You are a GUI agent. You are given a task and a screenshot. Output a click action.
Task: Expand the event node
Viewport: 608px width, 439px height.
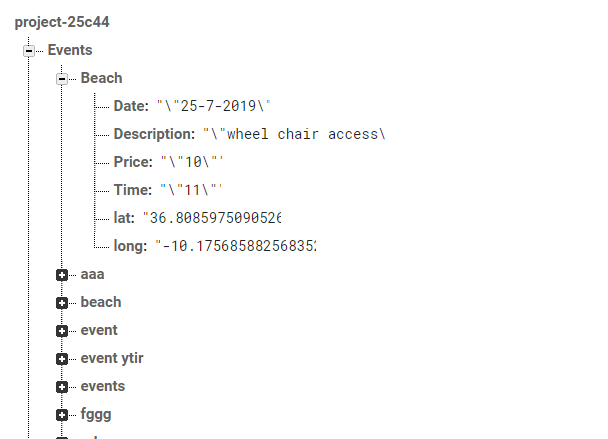62,331
